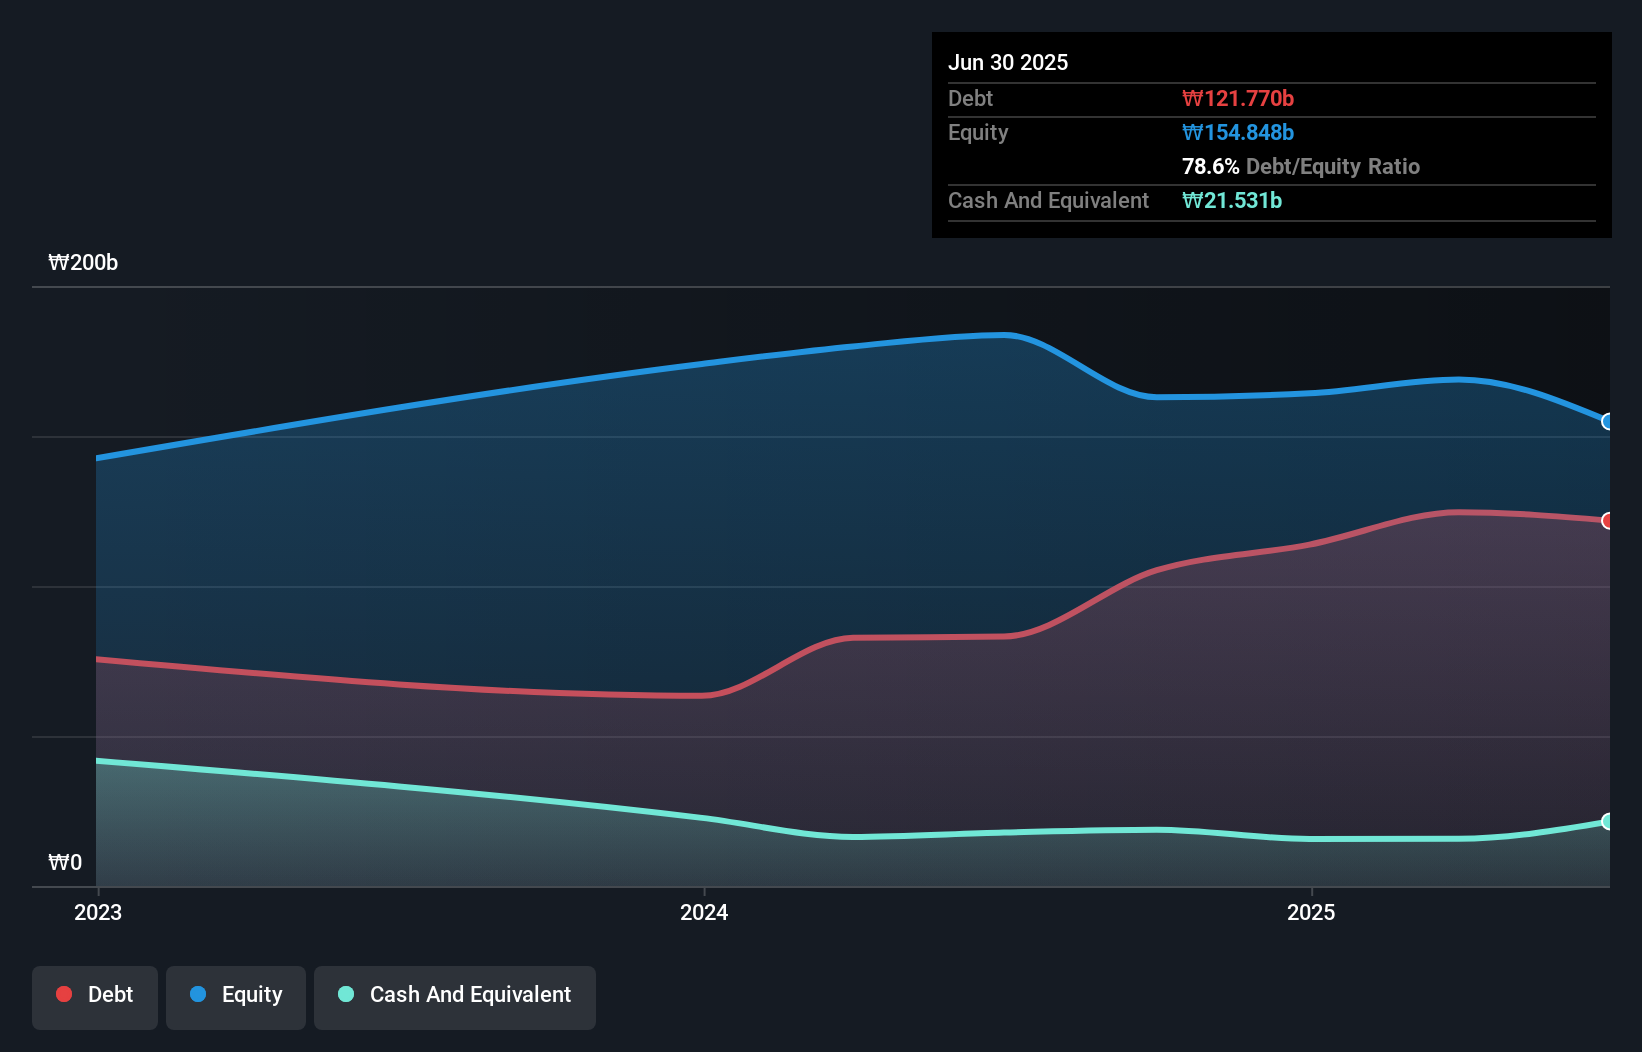Click the teal Cash And Equivalent legend dot
Screen dimensions: 1642x1052
(x=345, y=994)
